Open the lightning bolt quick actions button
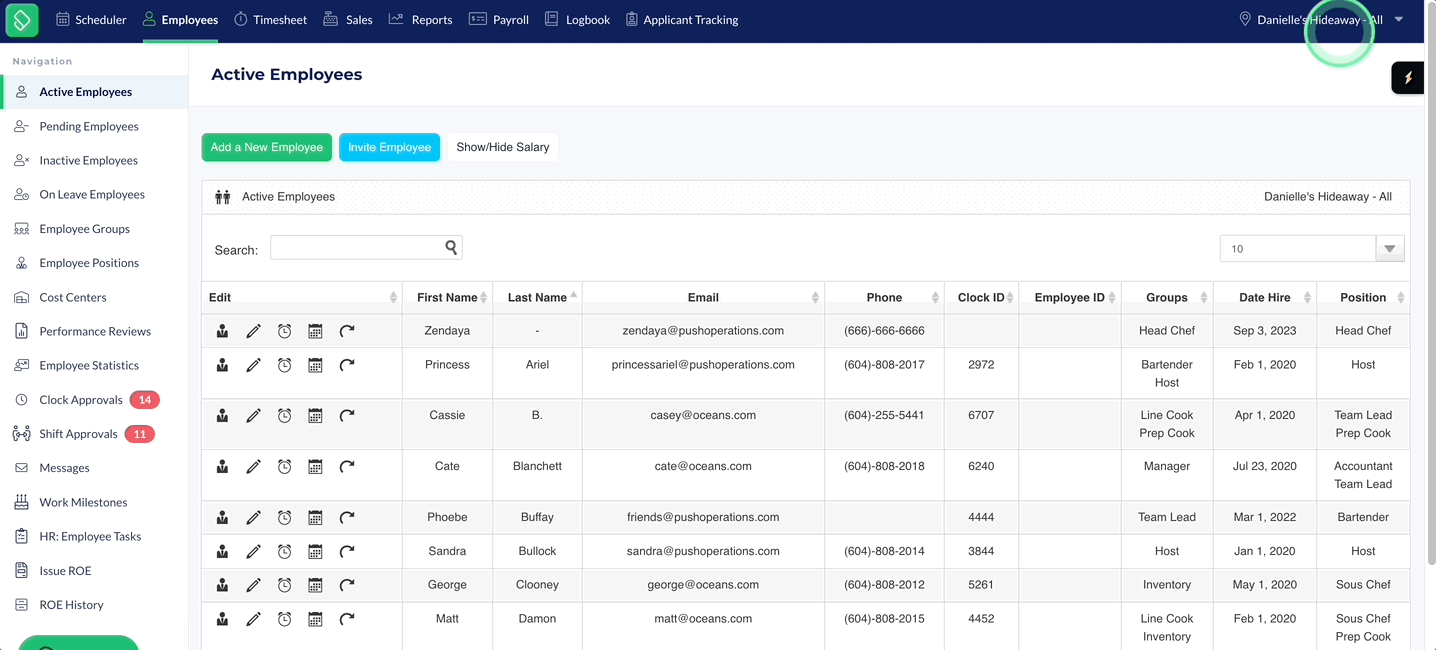1436x650 pixels. [x=1408, y=78]
